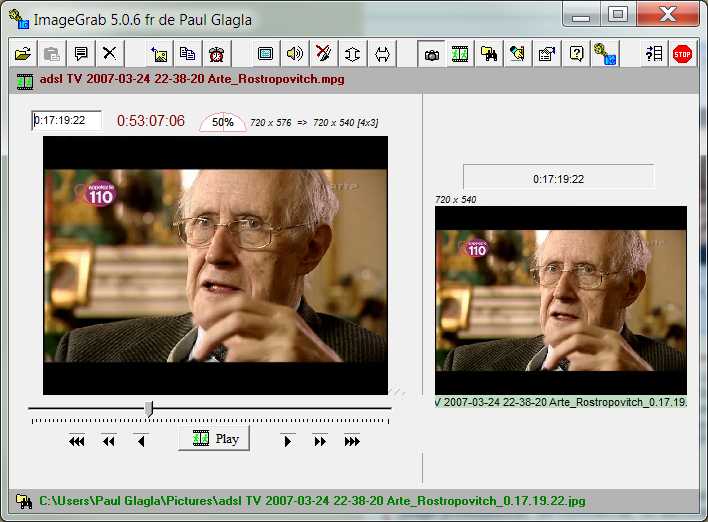Click the question mark help icon
This screenshot has height=522, width=708.
tap(576, 54)
